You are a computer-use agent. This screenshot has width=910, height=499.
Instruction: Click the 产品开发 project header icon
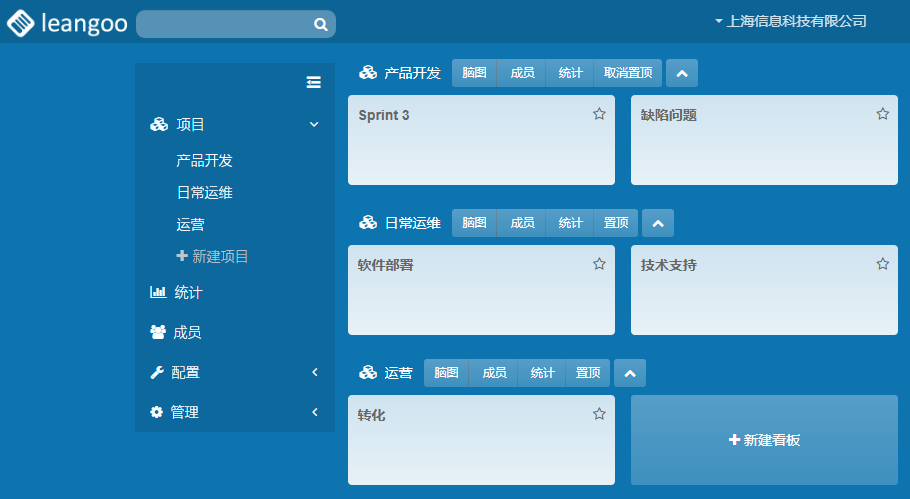(368, 73)
